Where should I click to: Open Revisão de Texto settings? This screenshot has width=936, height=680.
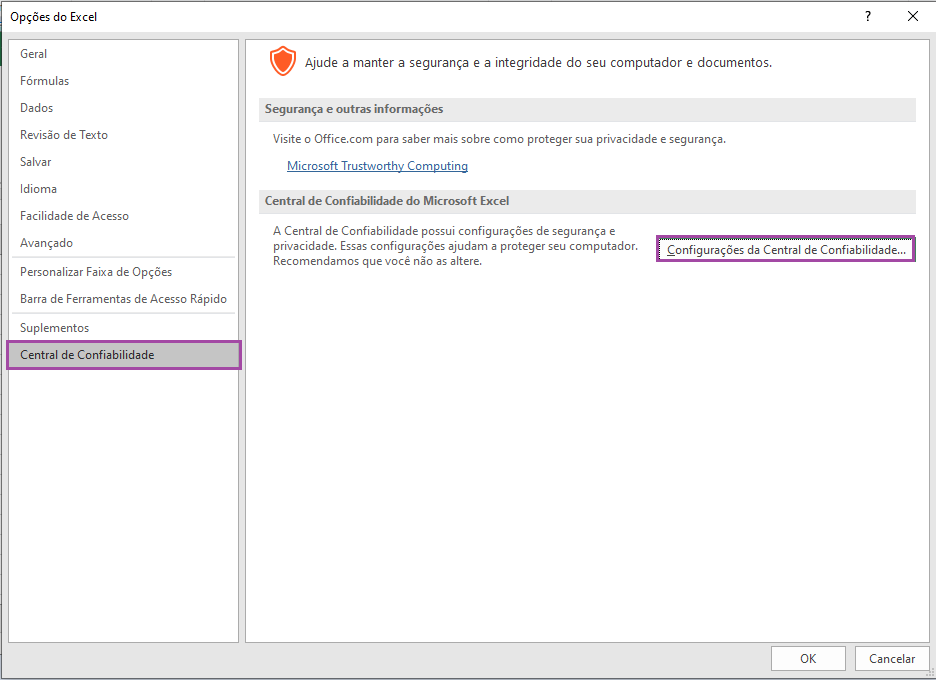[124, 135]
